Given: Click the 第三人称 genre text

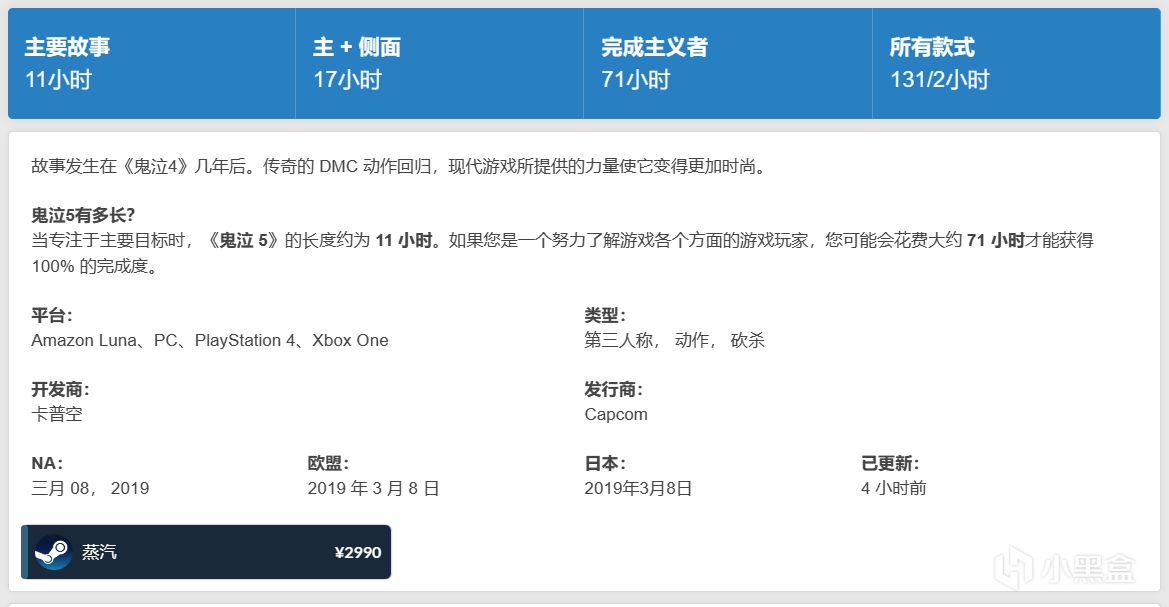Looking at the screenshot, I should point(619,340).
